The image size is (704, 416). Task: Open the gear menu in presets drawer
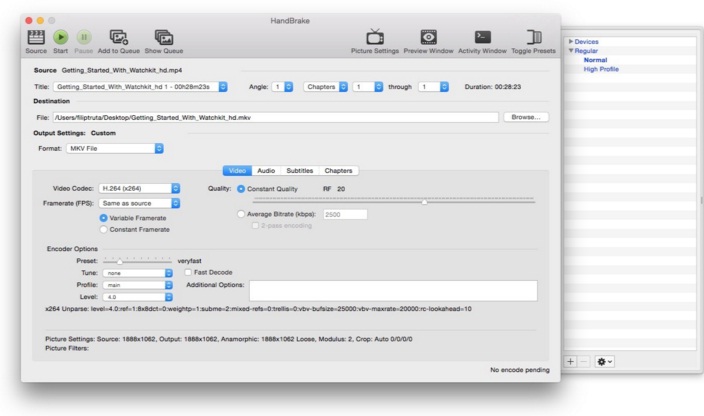[x=604, y=361]
